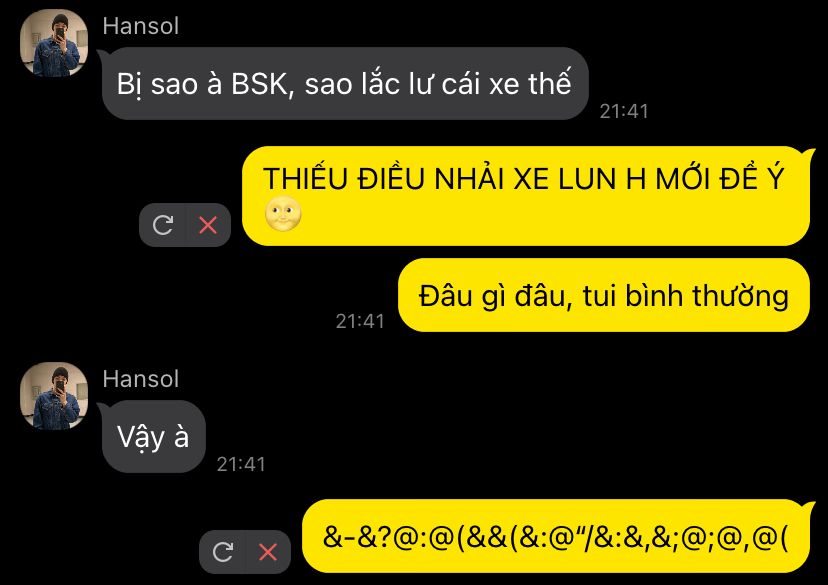
Task: Retry sending the THIẾU ĐIỀU NHẢI message
Action: [x=163, y=225]
